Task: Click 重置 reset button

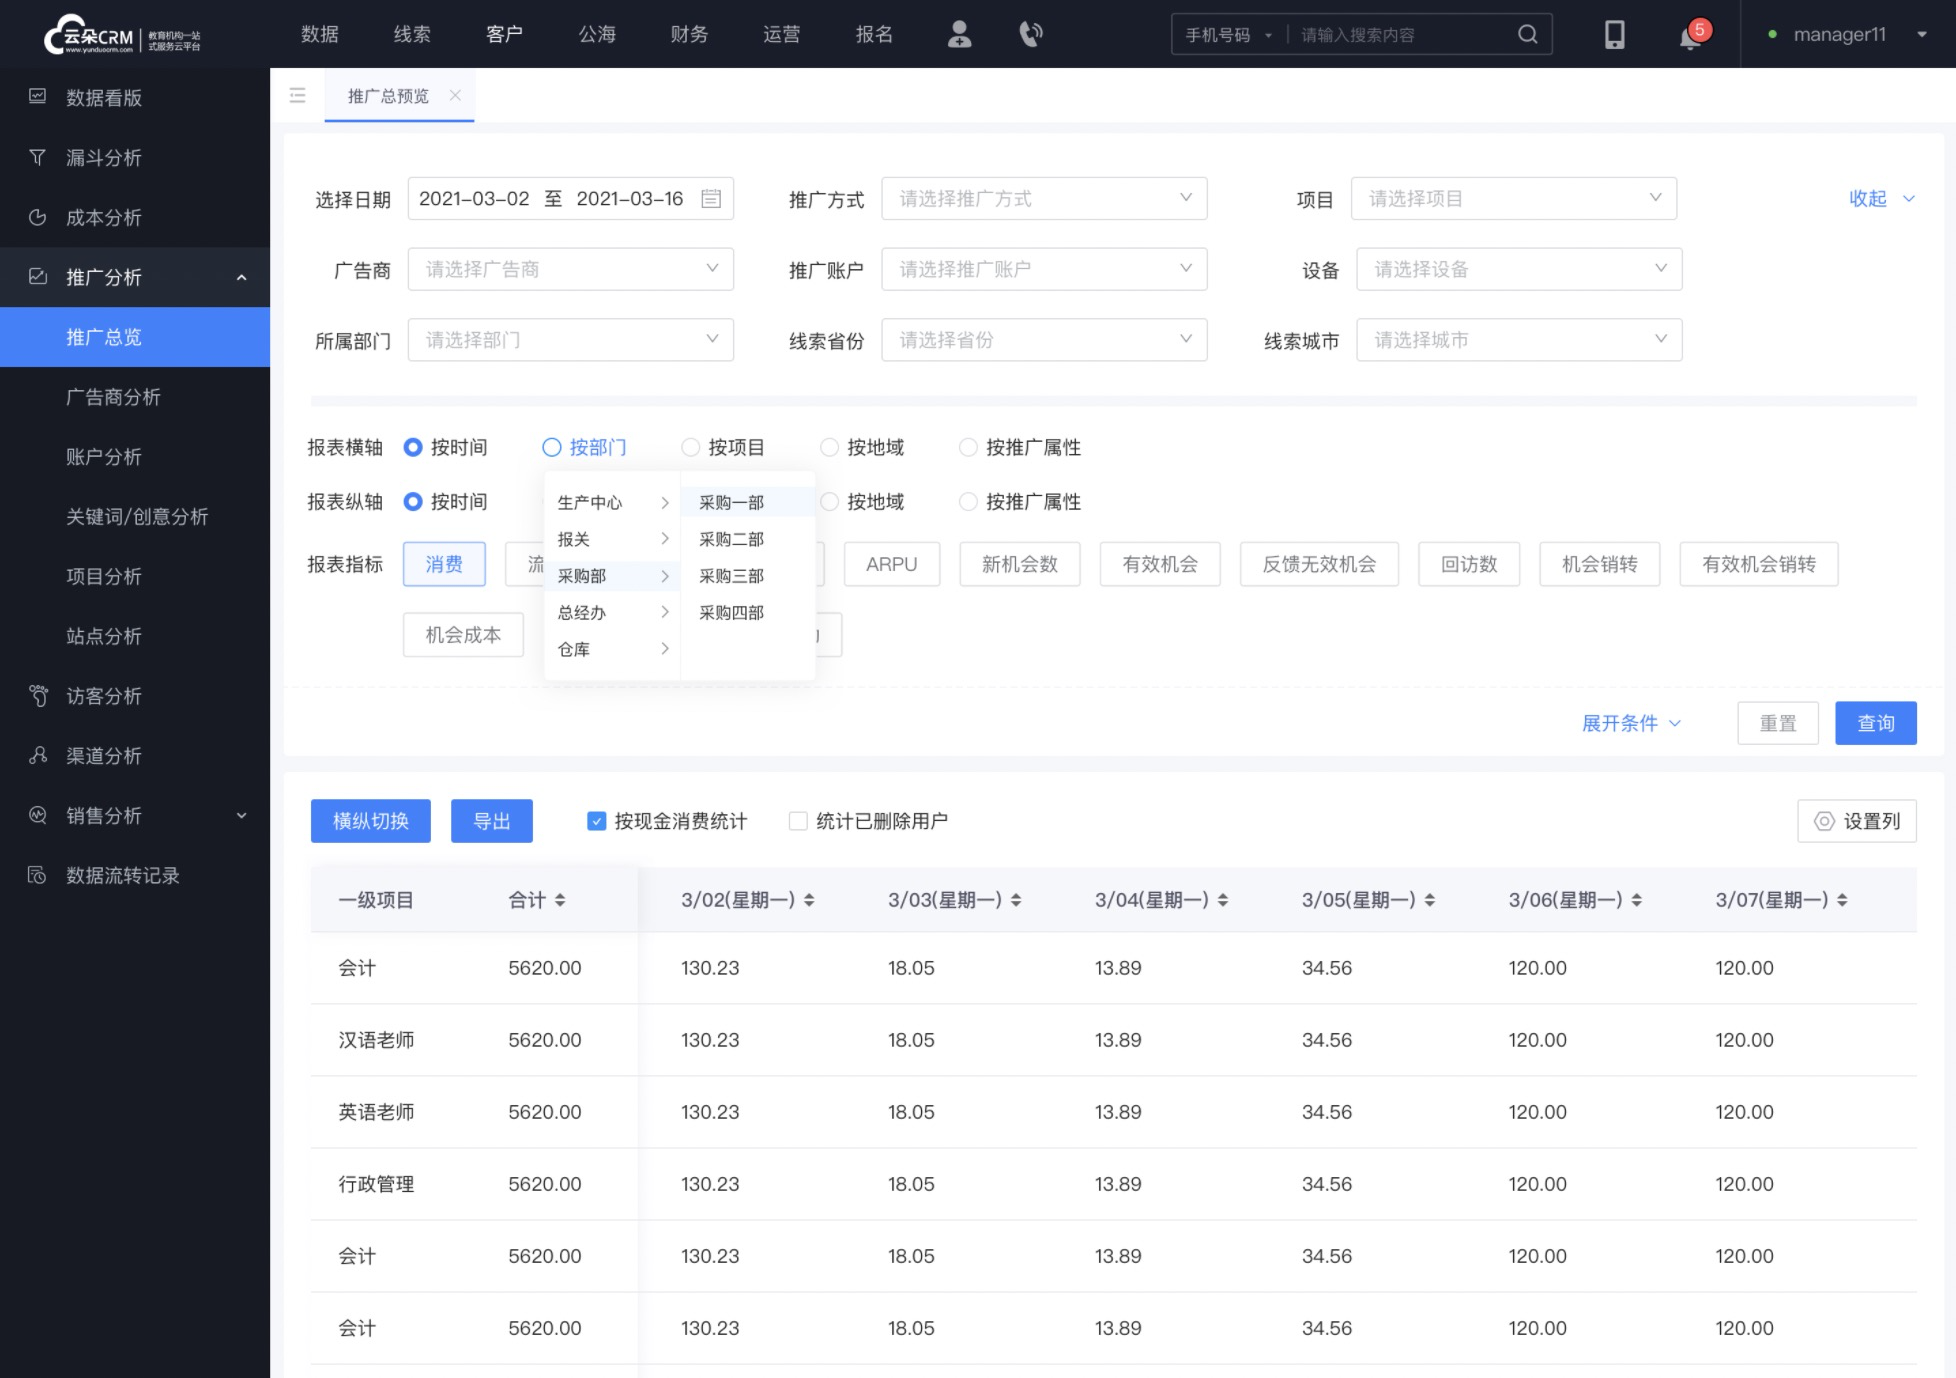Action: coord(1777,723)
